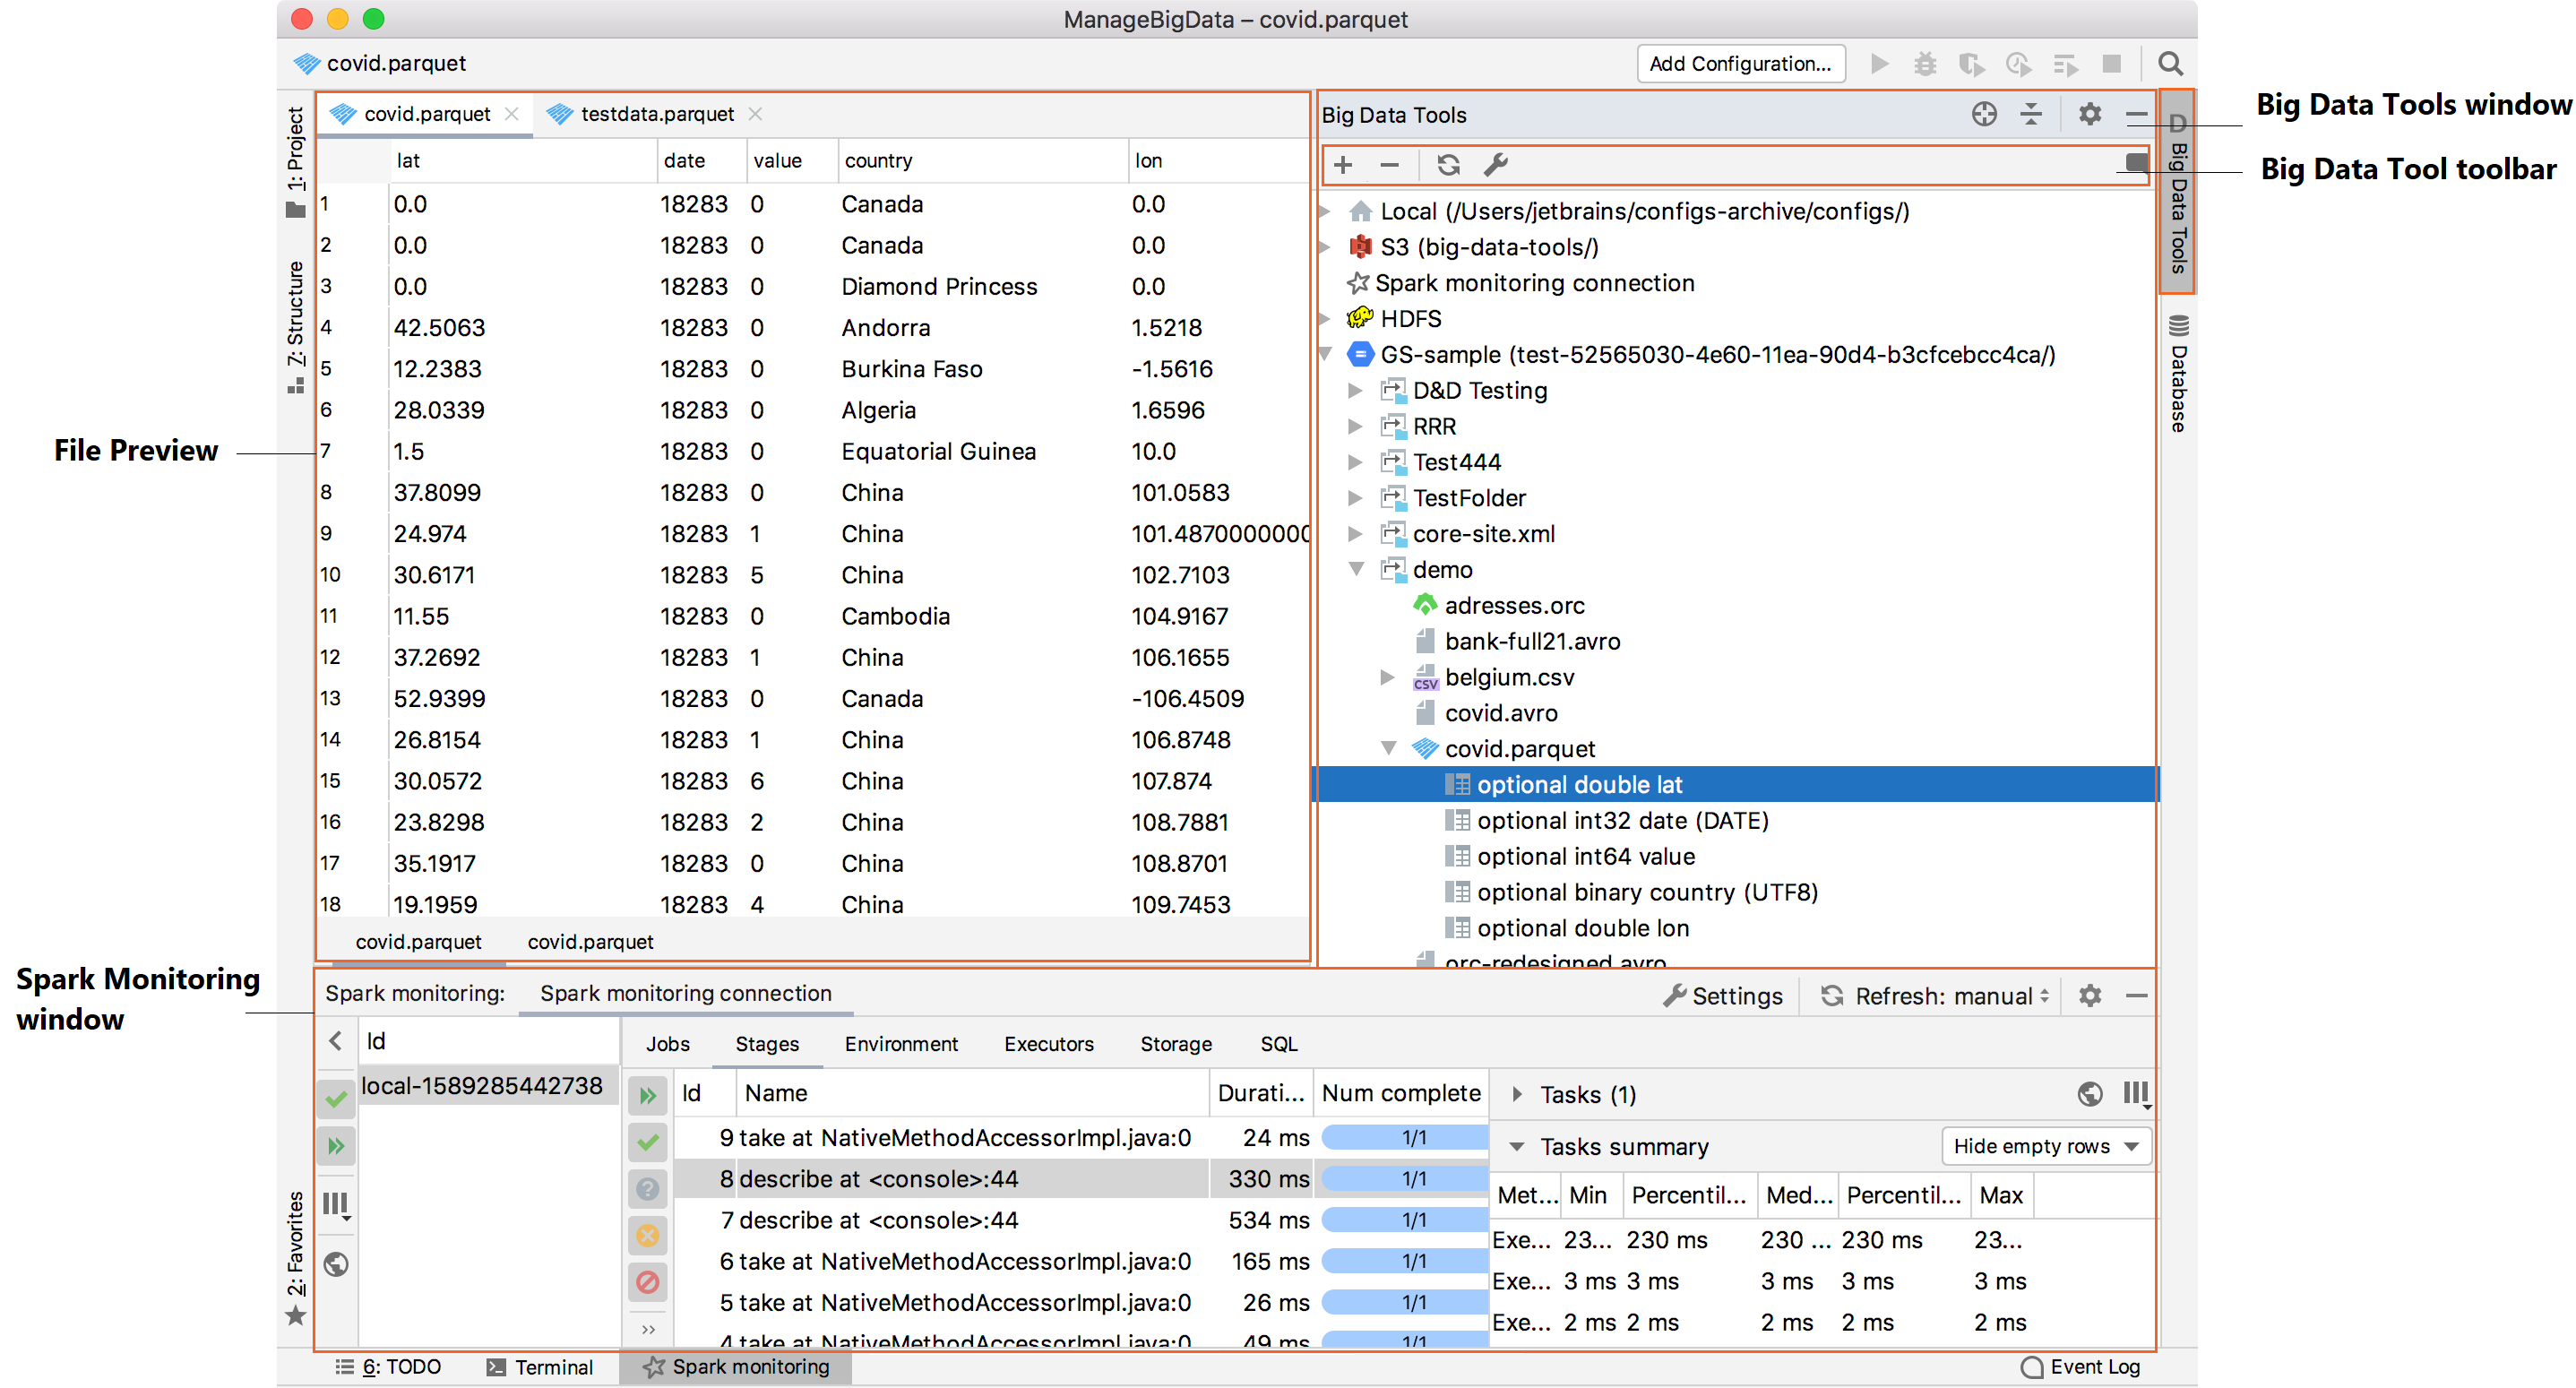Toggle unknown status stages filter question icon
The height and width of the screenshot is (1388, 2576).
pos(647,1188)
